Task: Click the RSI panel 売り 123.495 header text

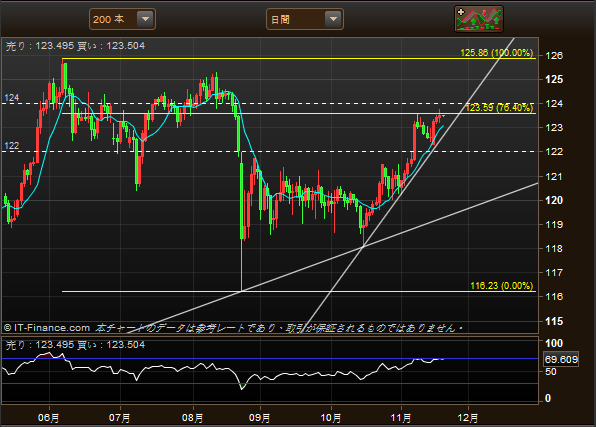Action: click(75, 345)
